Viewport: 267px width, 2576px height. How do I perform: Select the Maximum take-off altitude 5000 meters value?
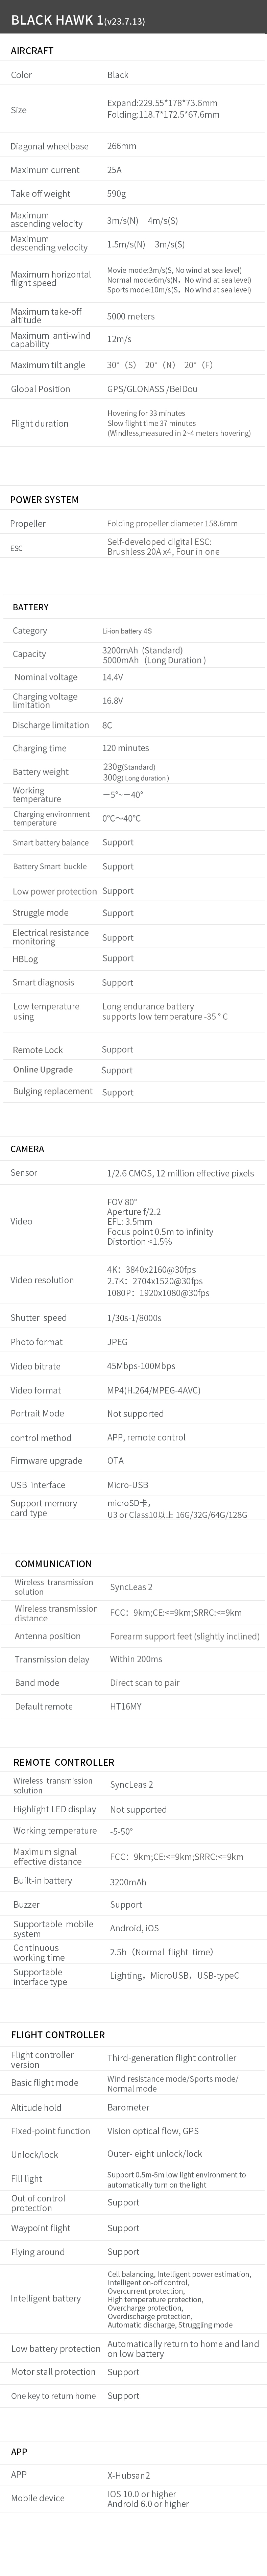tap(131, 316)
